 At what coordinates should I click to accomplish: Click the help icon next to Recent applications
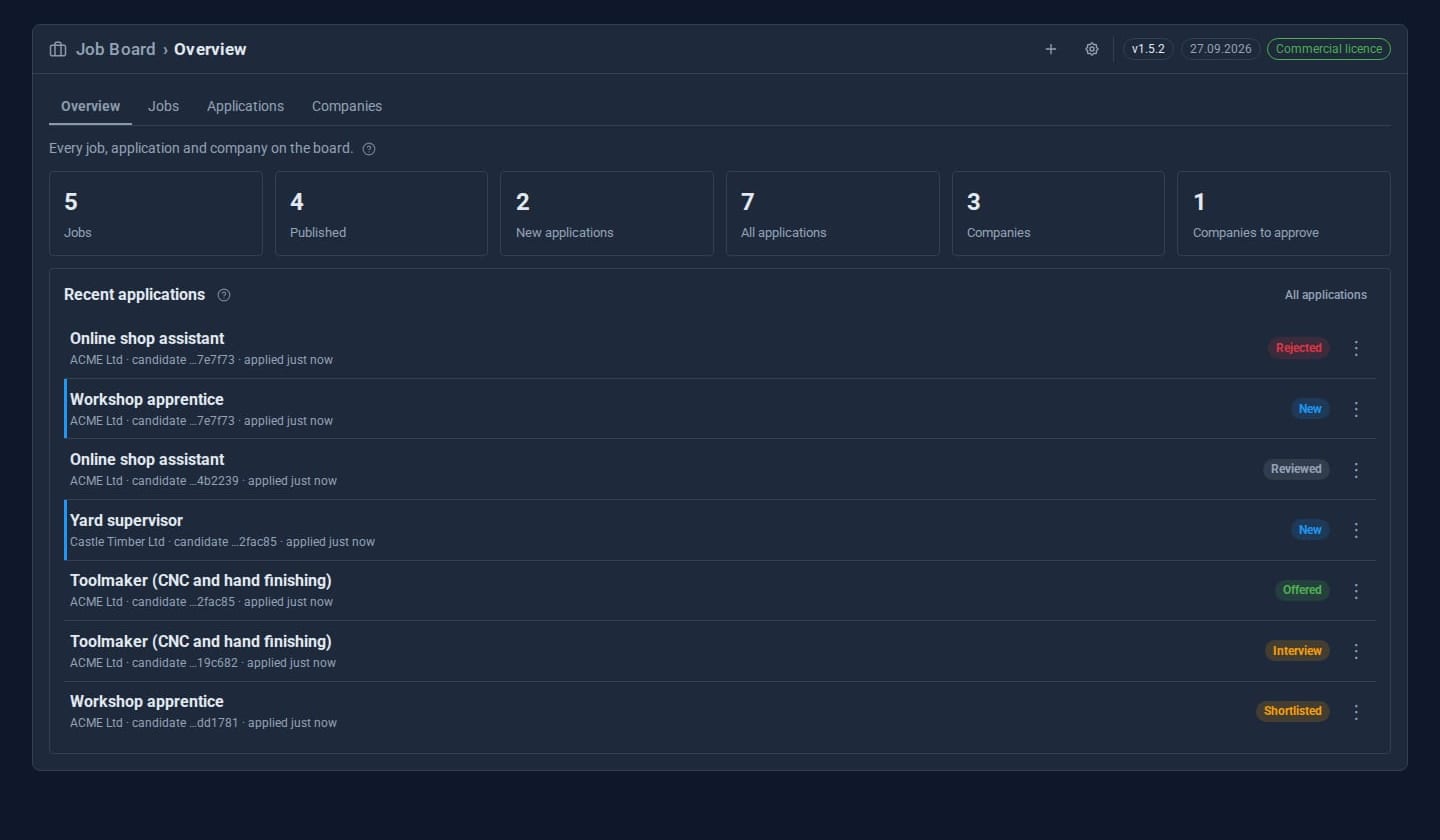tap(224, 295)
